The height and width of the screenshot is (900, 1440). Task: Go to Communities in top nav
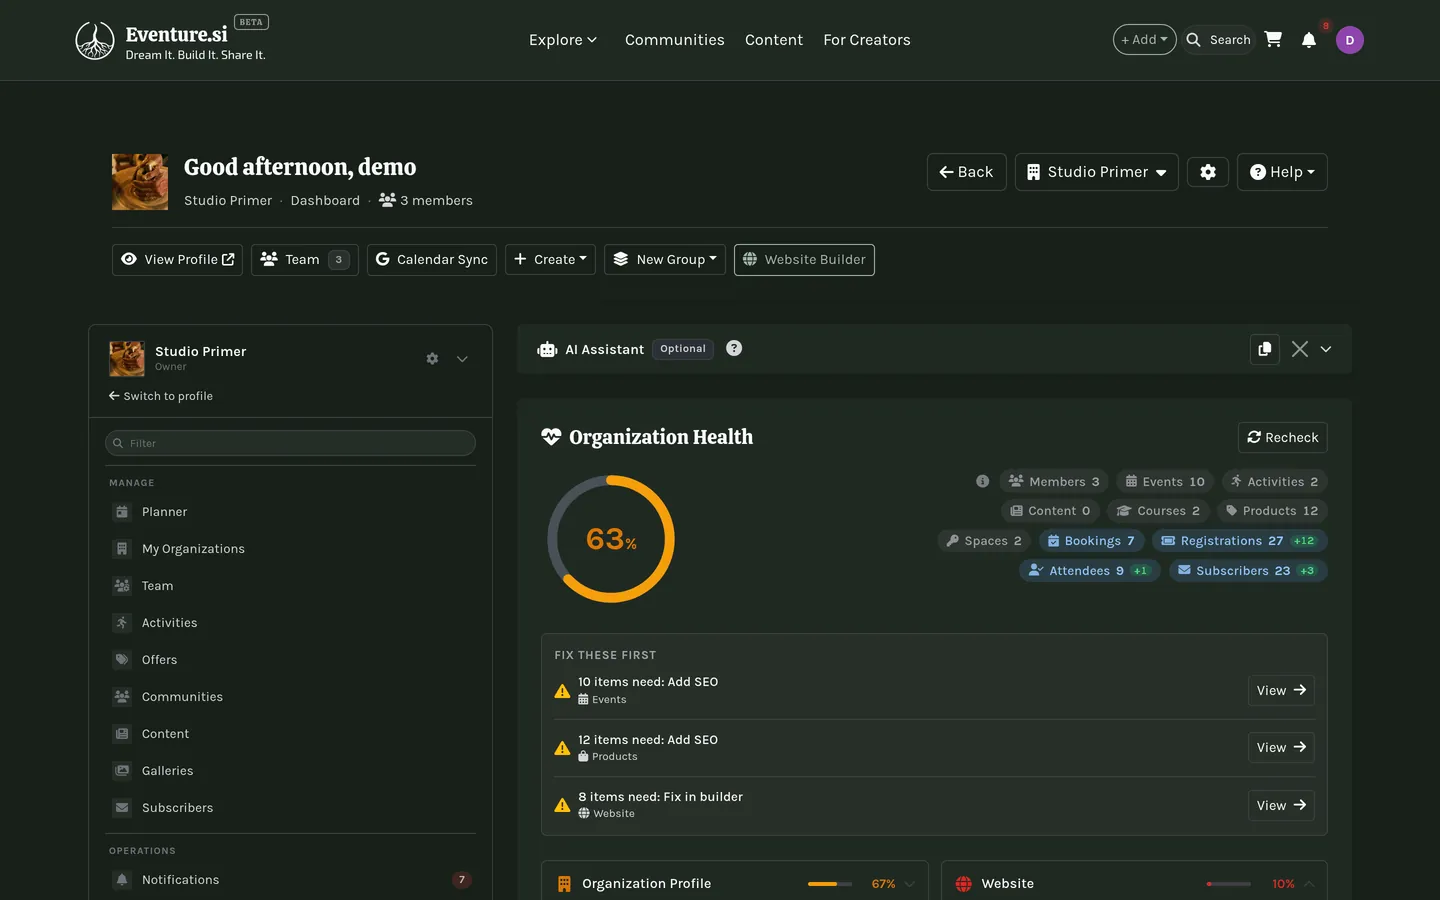tap(675, 40)
